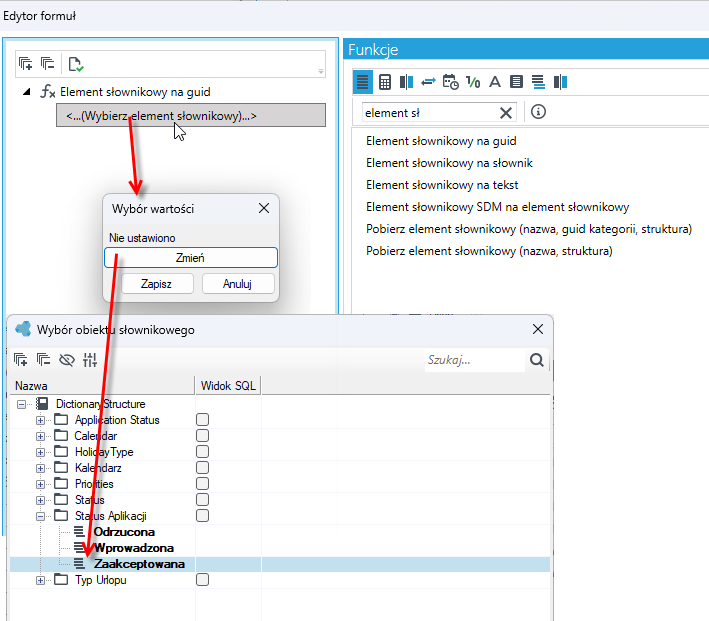Click the Anuluj button
Screen dimensions: 709x621
[237, 284]
